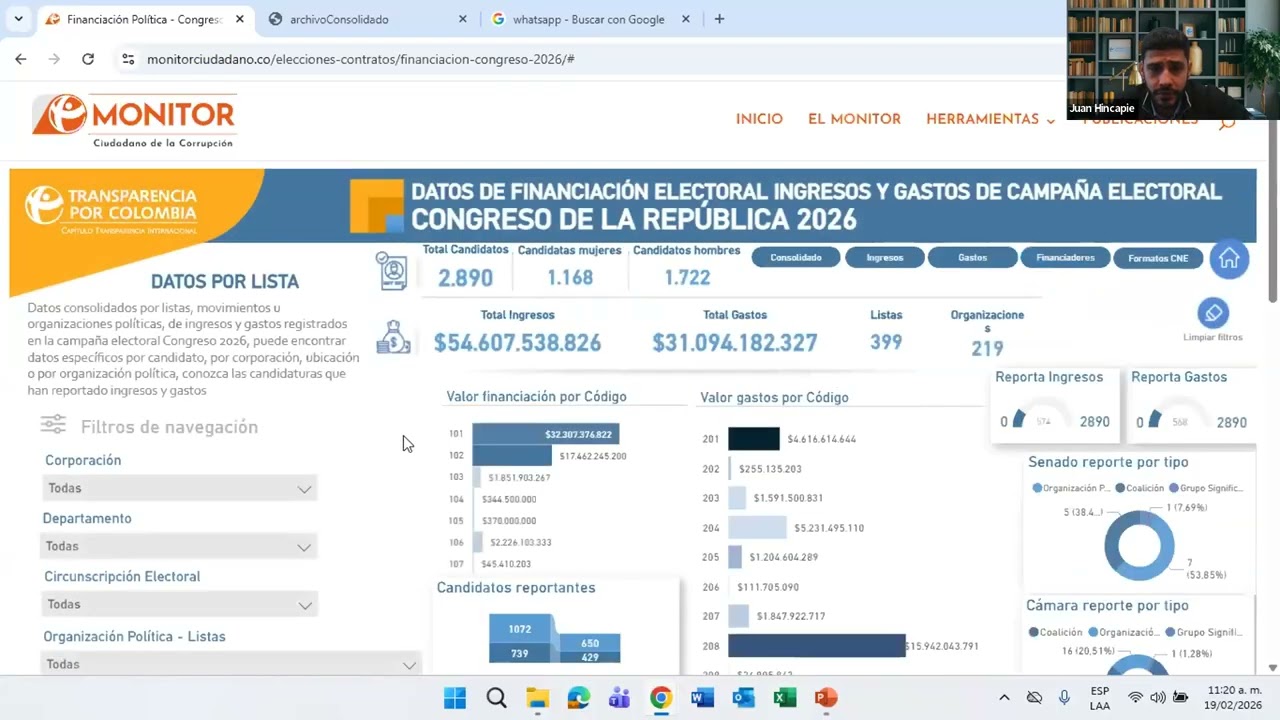This screenshot has height=720, width=1280.
Task: Open Outlook from the taskbar
Action: (743, 697)
